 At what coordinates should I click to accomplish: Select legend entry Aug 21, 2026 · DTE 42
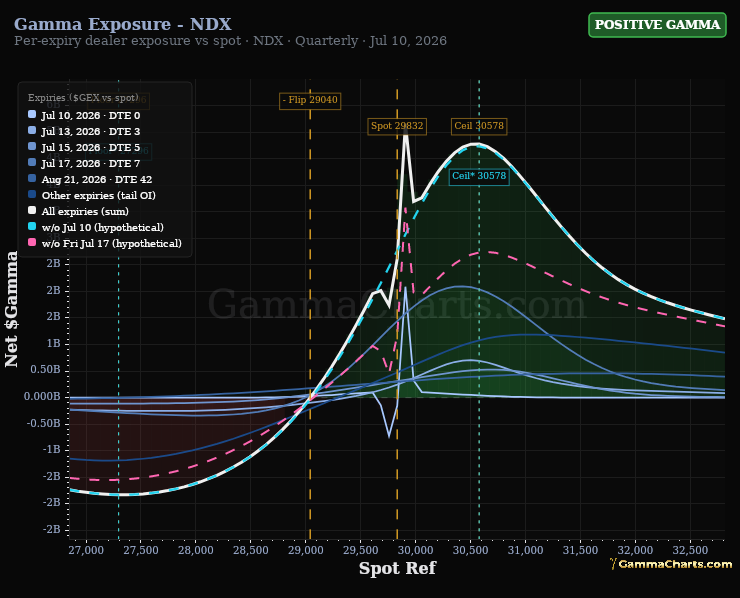(x=97, y=180)
